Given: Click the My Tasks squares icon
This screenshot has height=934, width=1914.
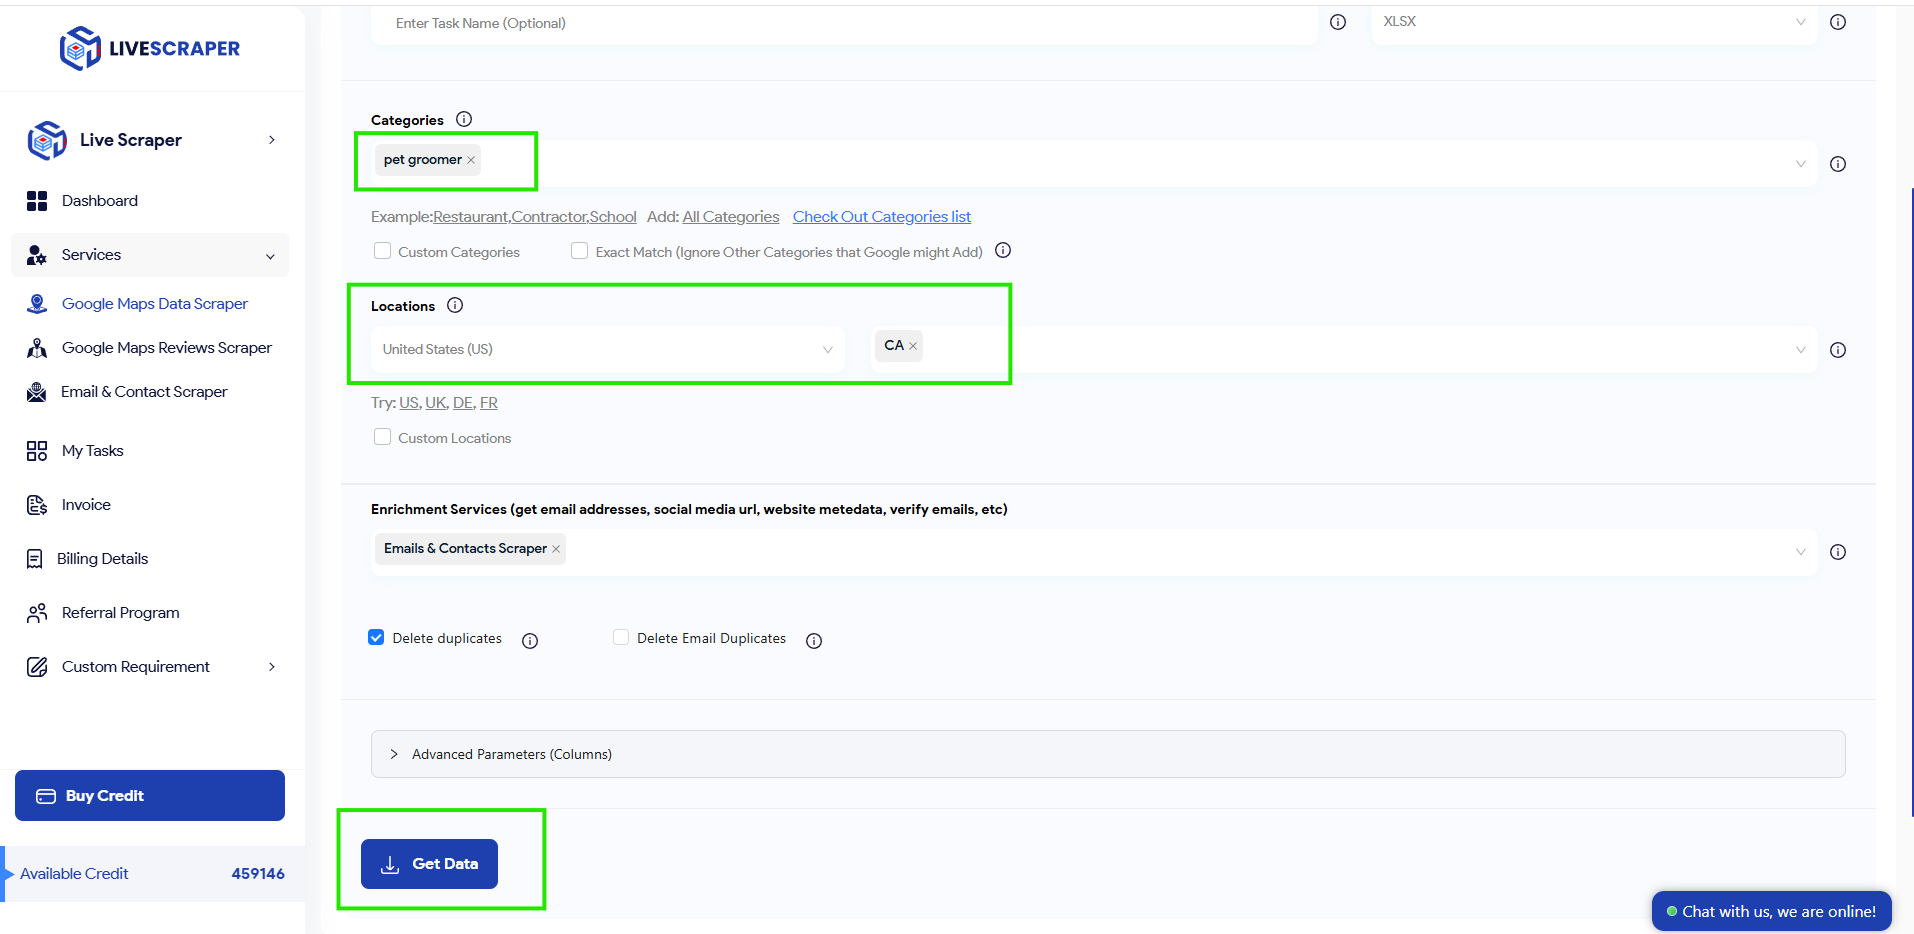Looking at the screenshot, I should point(37,451).
